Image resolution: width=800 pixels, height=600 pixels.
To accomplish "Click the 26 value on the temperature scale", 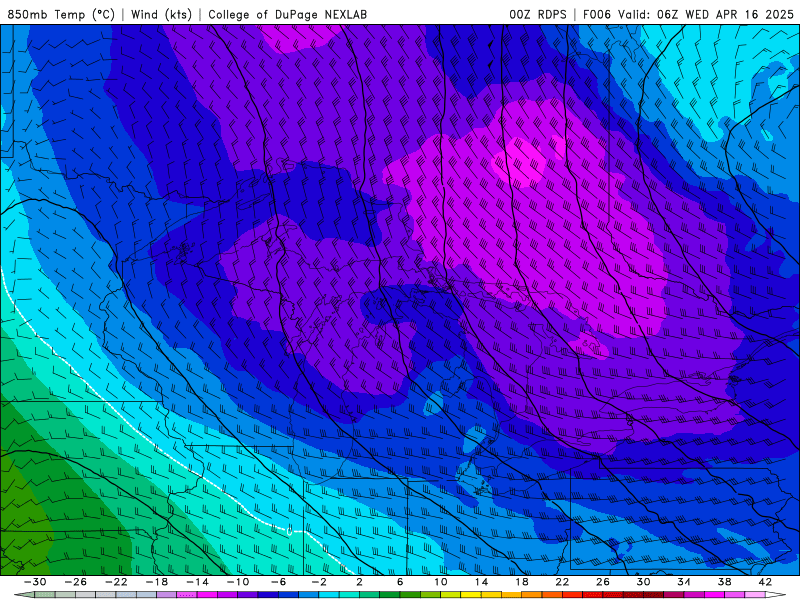I will pyautogui.click(x=603, y=582).
